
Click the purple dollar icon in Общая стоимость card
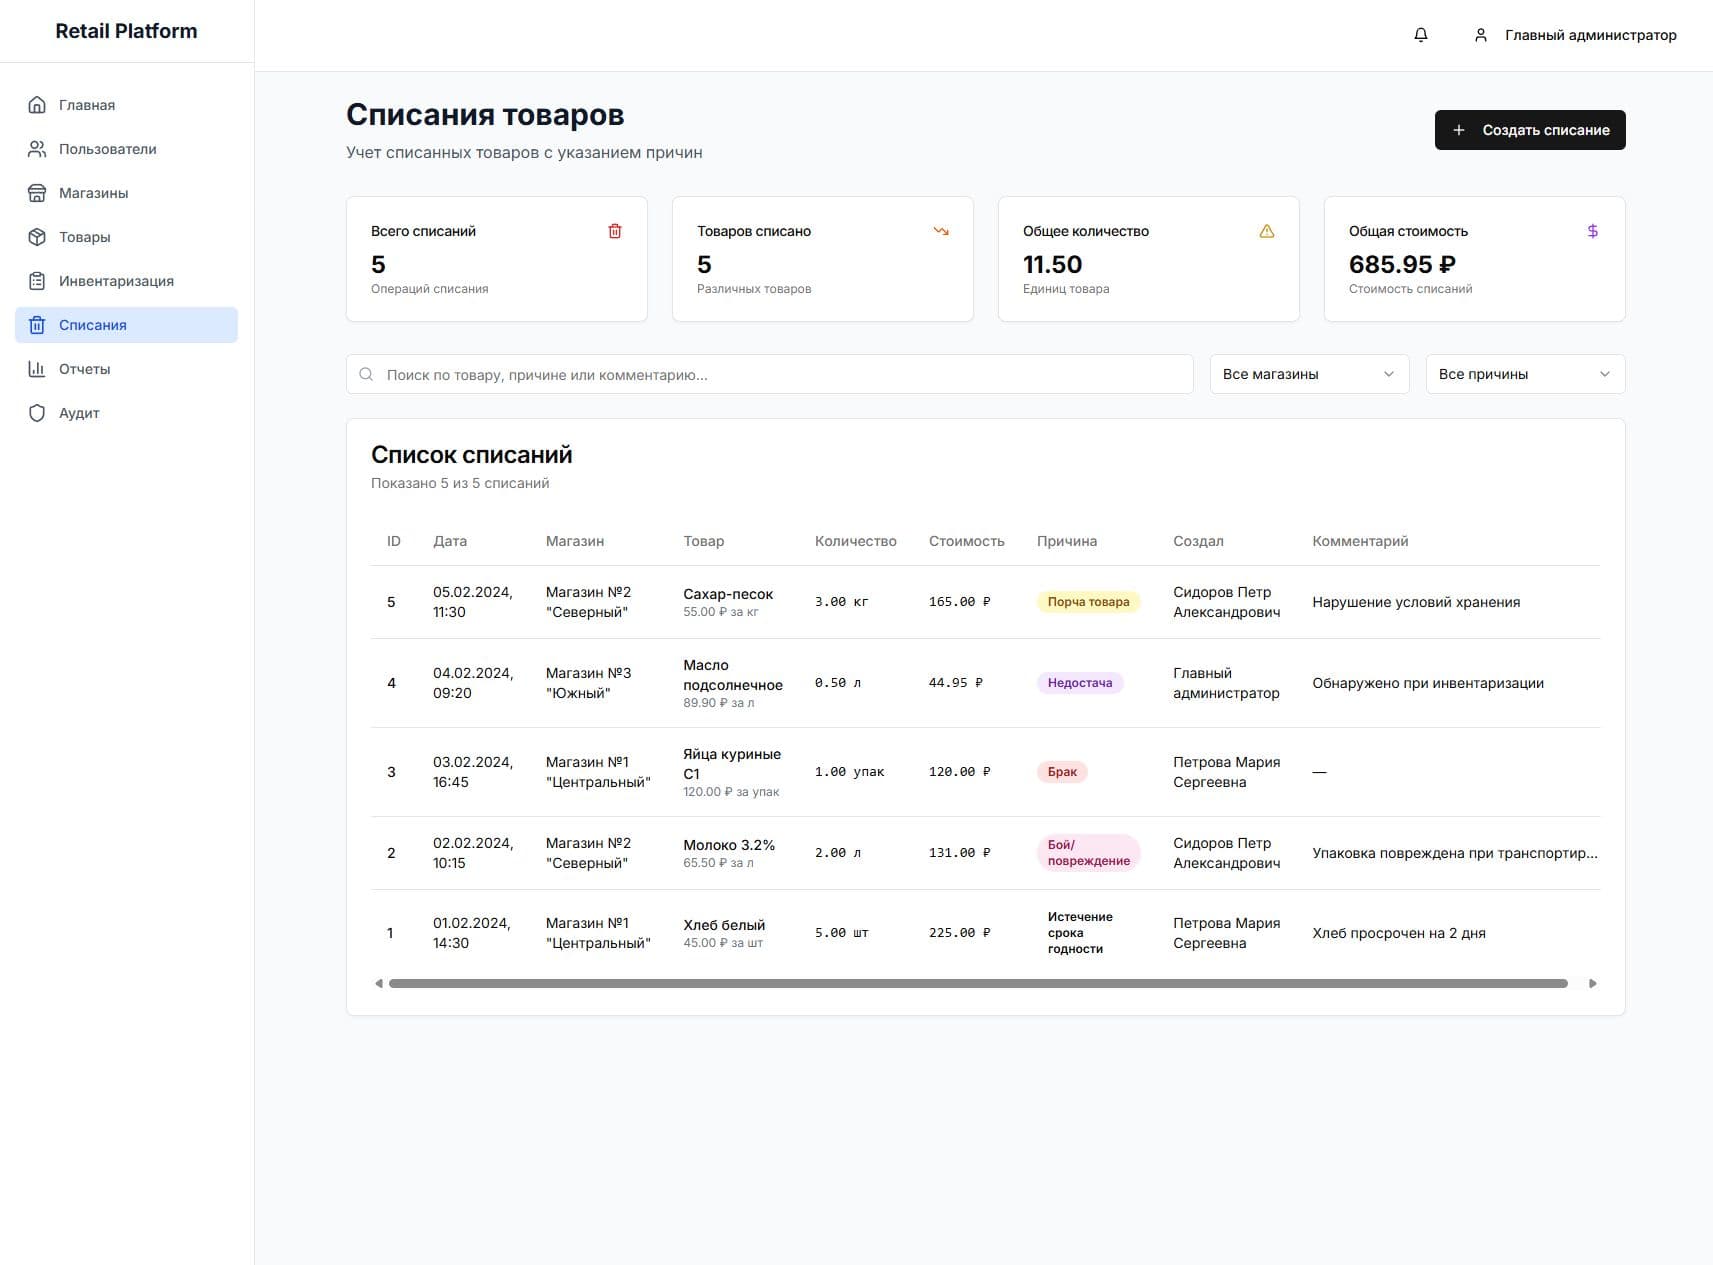[x=1592, y=231]
